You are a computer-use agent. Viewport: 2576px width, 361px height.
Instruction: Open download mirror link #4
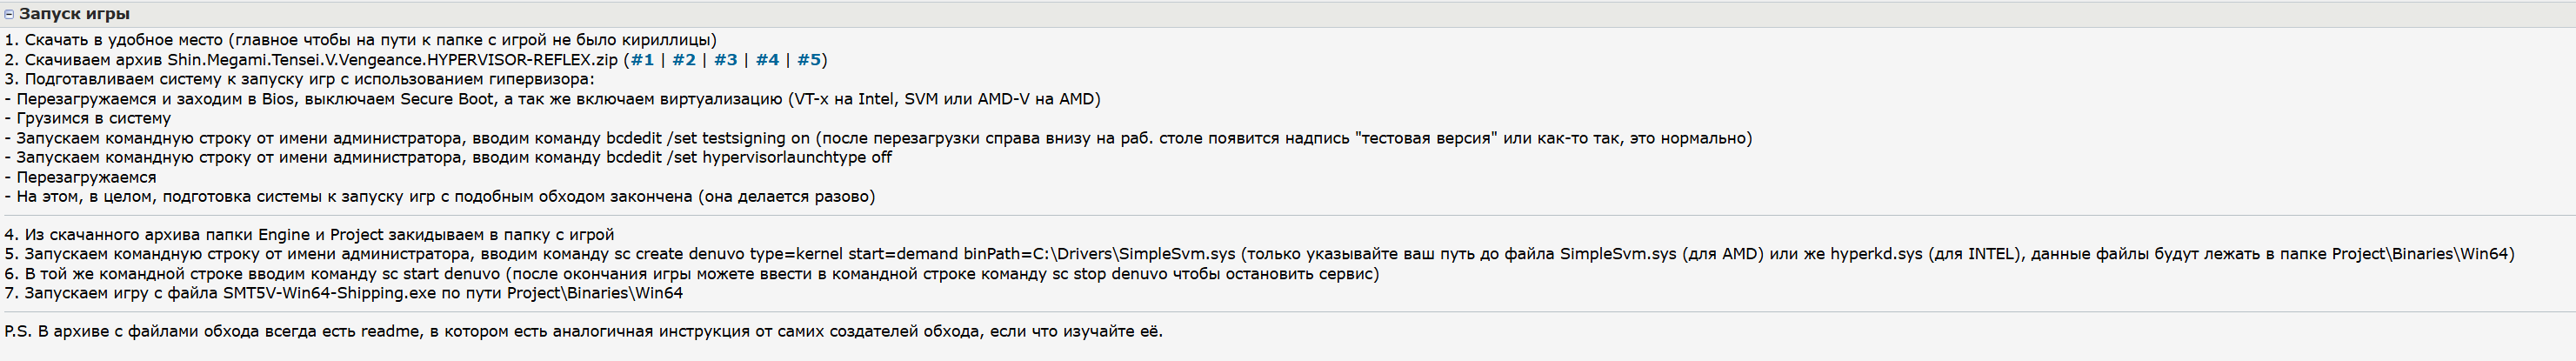(767, 60)
